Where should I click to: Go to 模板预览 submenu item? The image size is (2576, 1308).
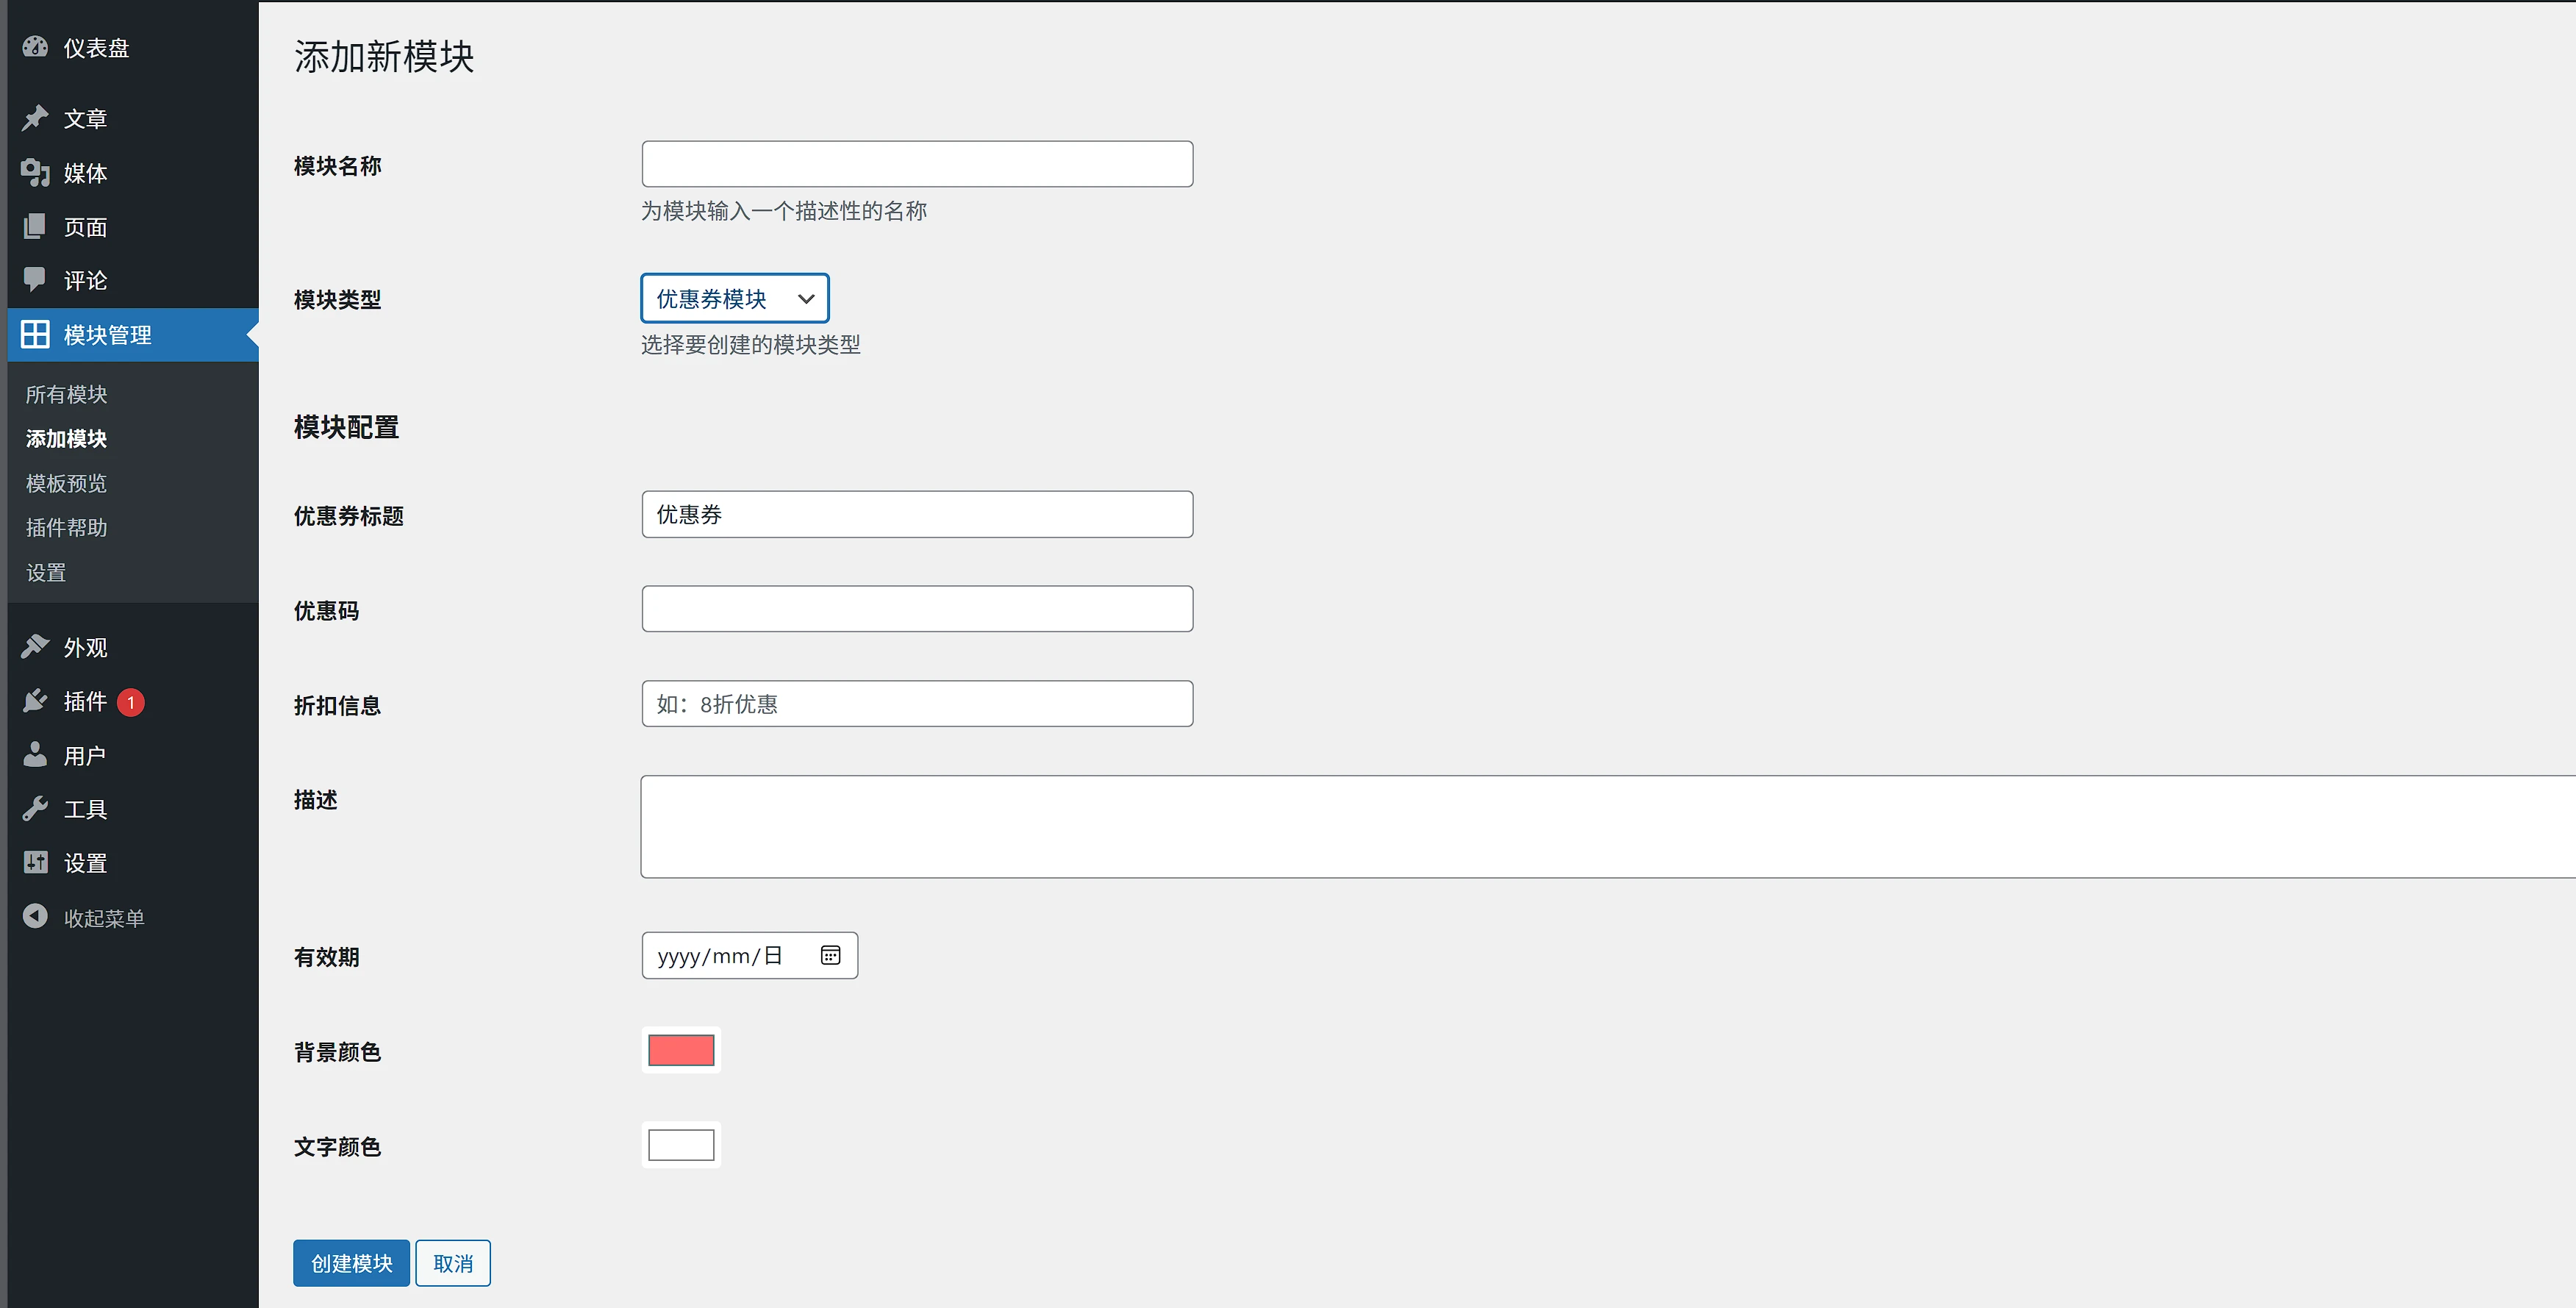66,483
